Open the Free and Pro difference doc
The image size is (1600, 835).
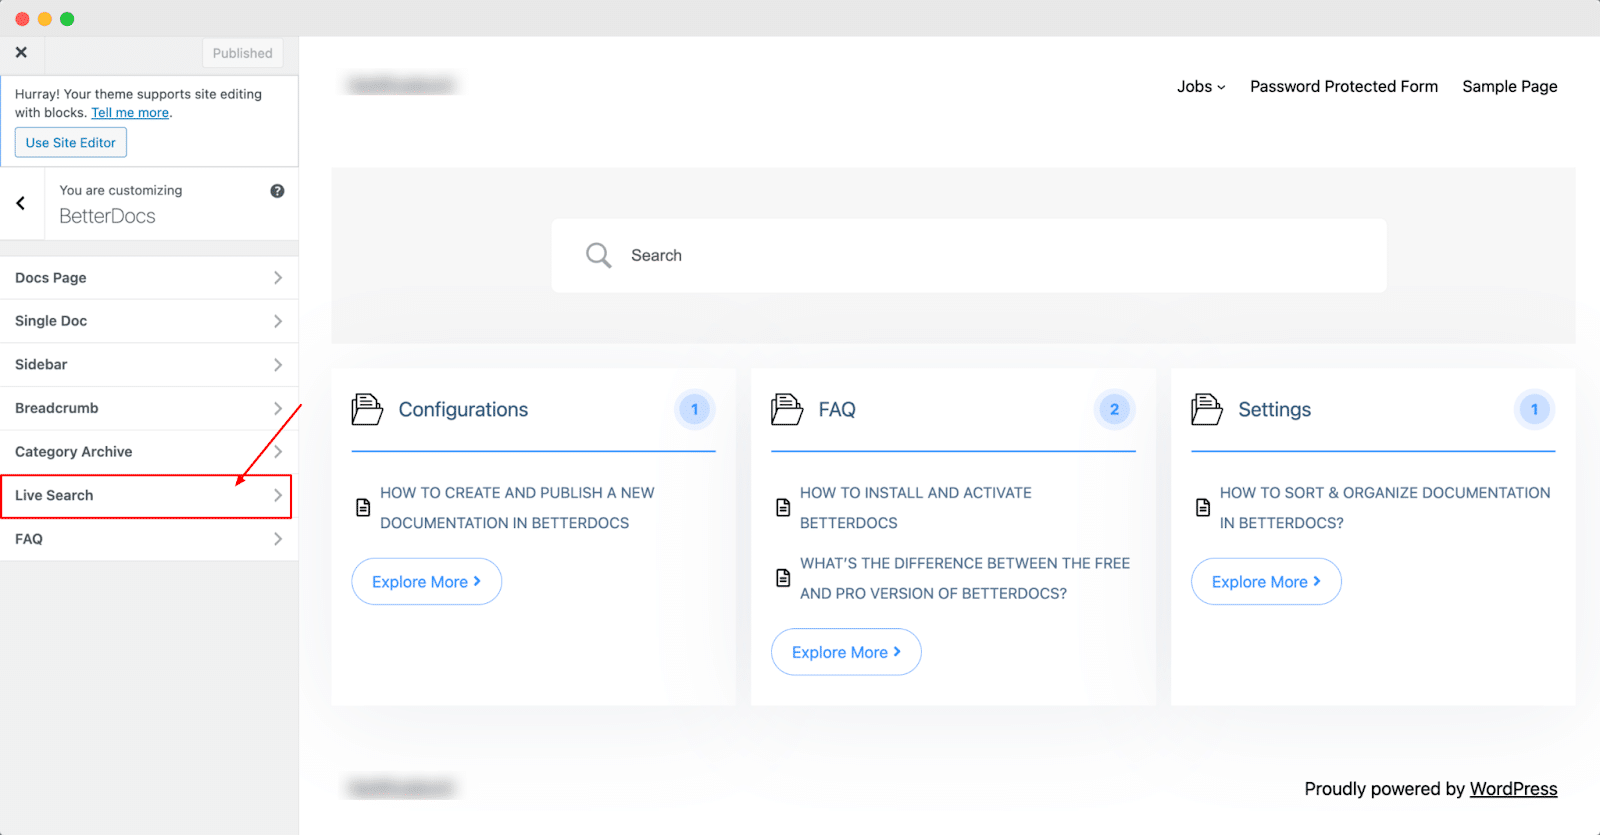(x=965, y=578)
